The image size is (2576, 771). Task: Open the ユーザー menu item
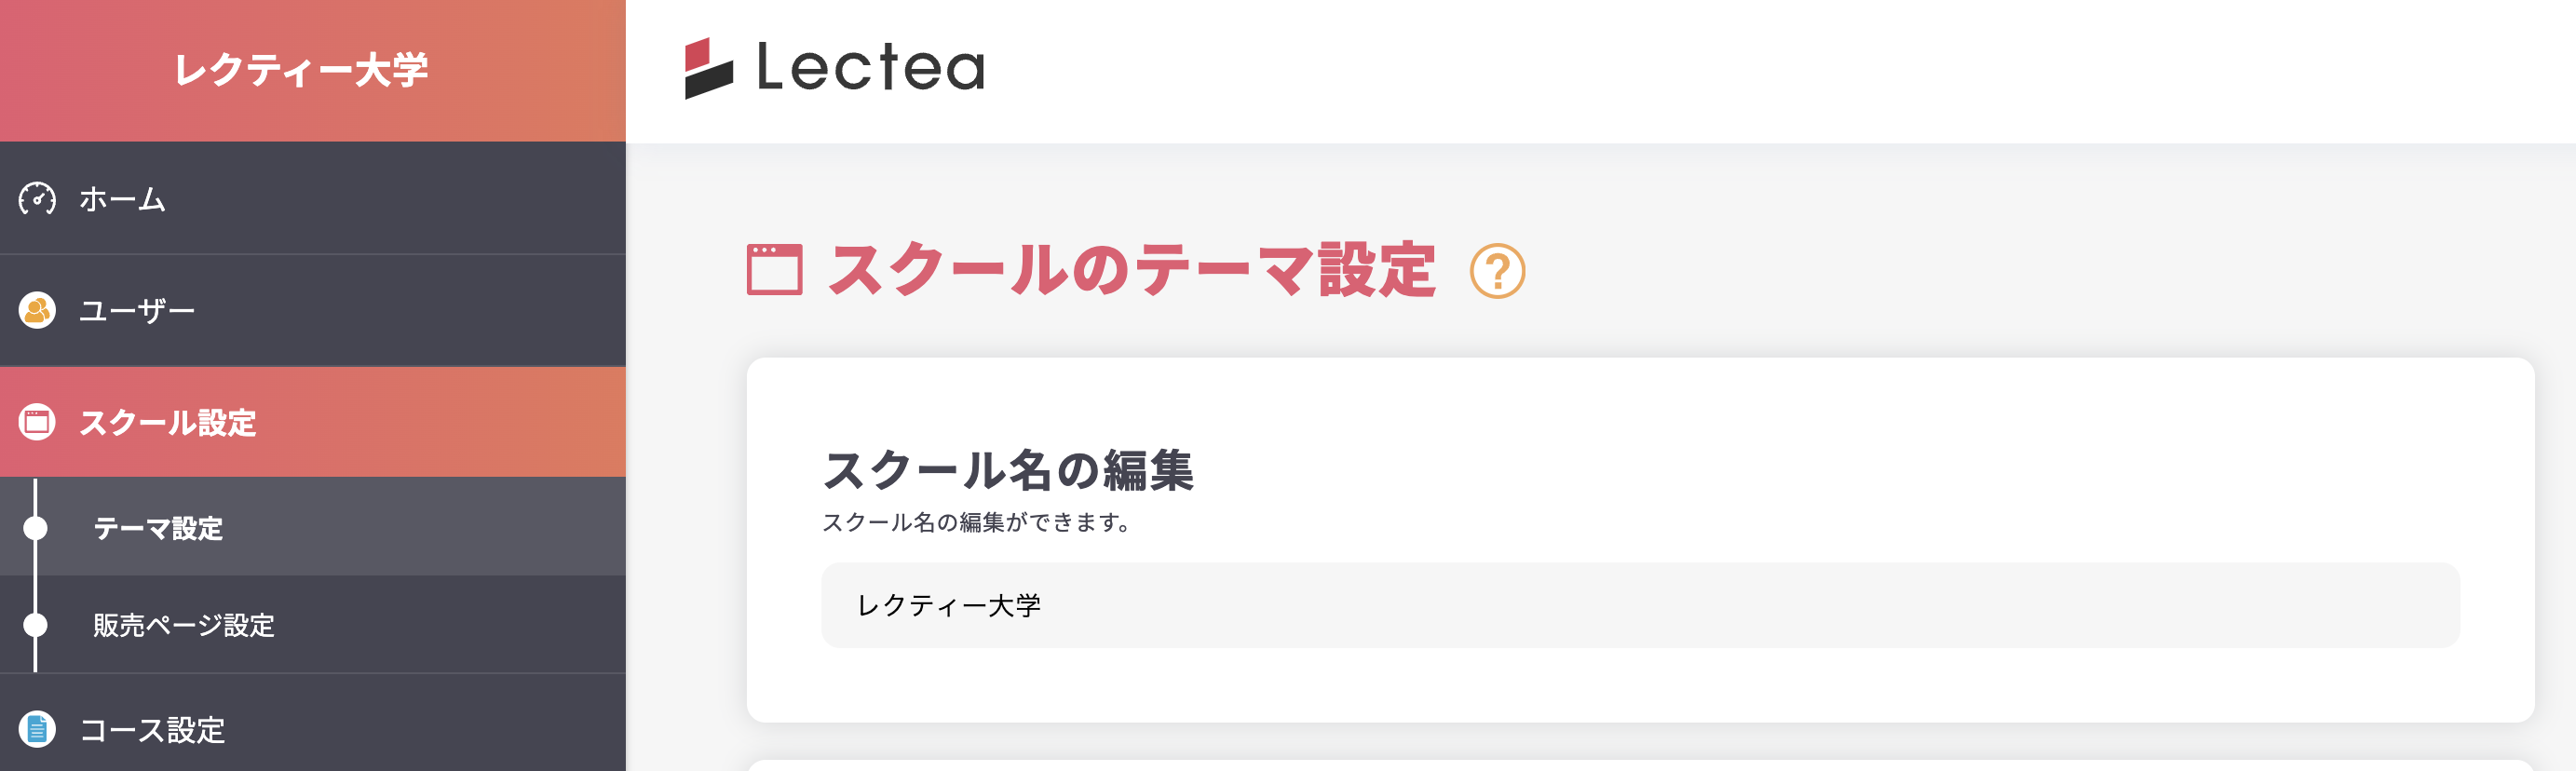pos(137,311)
